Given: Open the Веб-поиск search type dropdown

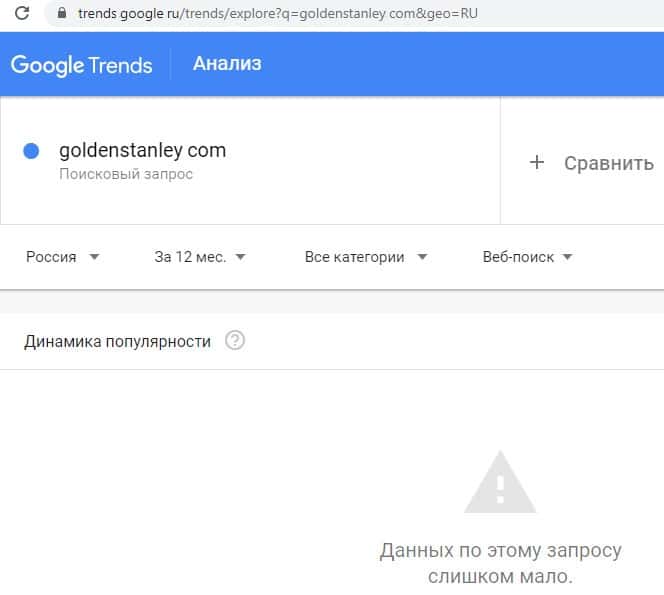Looking at the screenshot, I should 527,257.
